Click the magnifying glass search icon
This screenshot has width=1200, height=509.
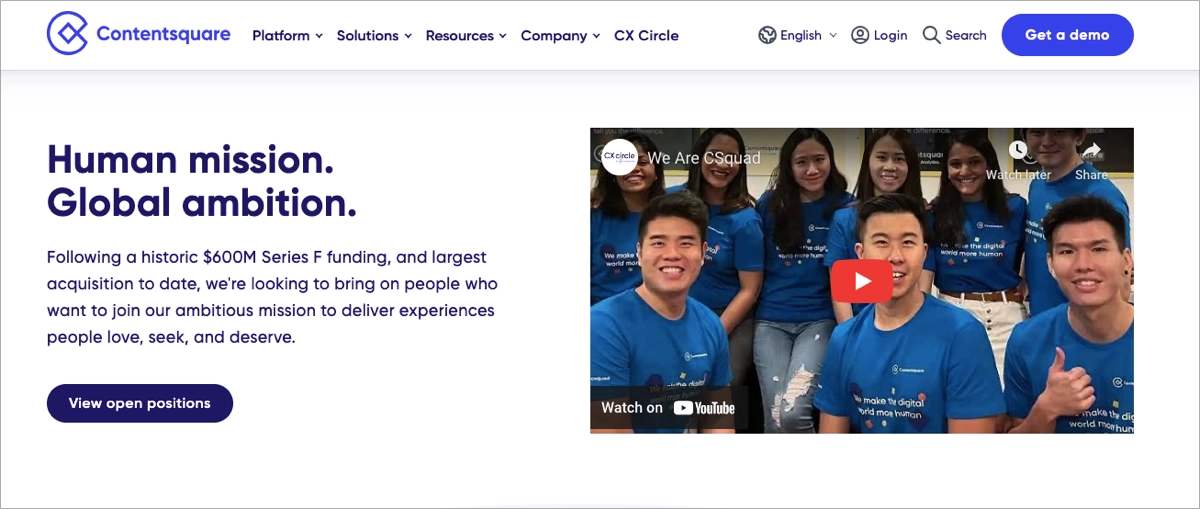(x=931, y=35)
